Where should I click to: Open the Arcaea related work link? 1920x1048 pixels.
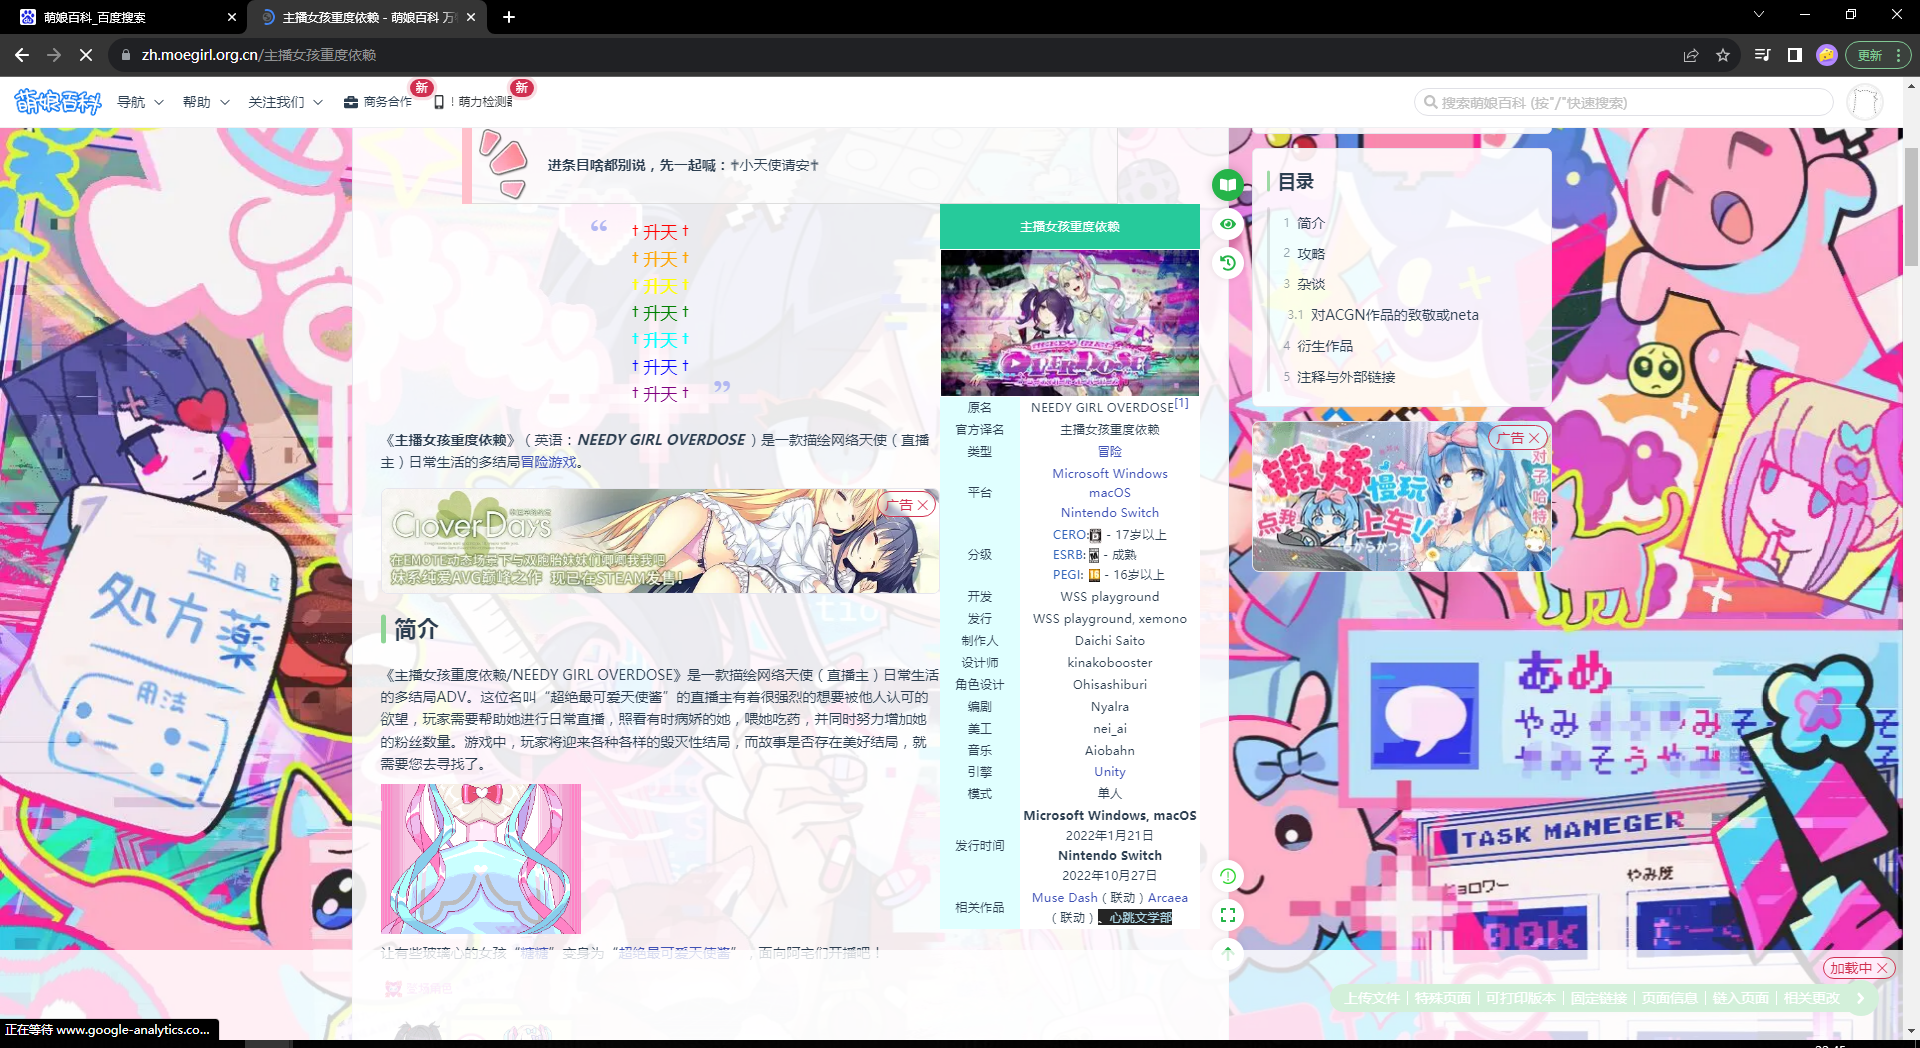coord(1167,898)
